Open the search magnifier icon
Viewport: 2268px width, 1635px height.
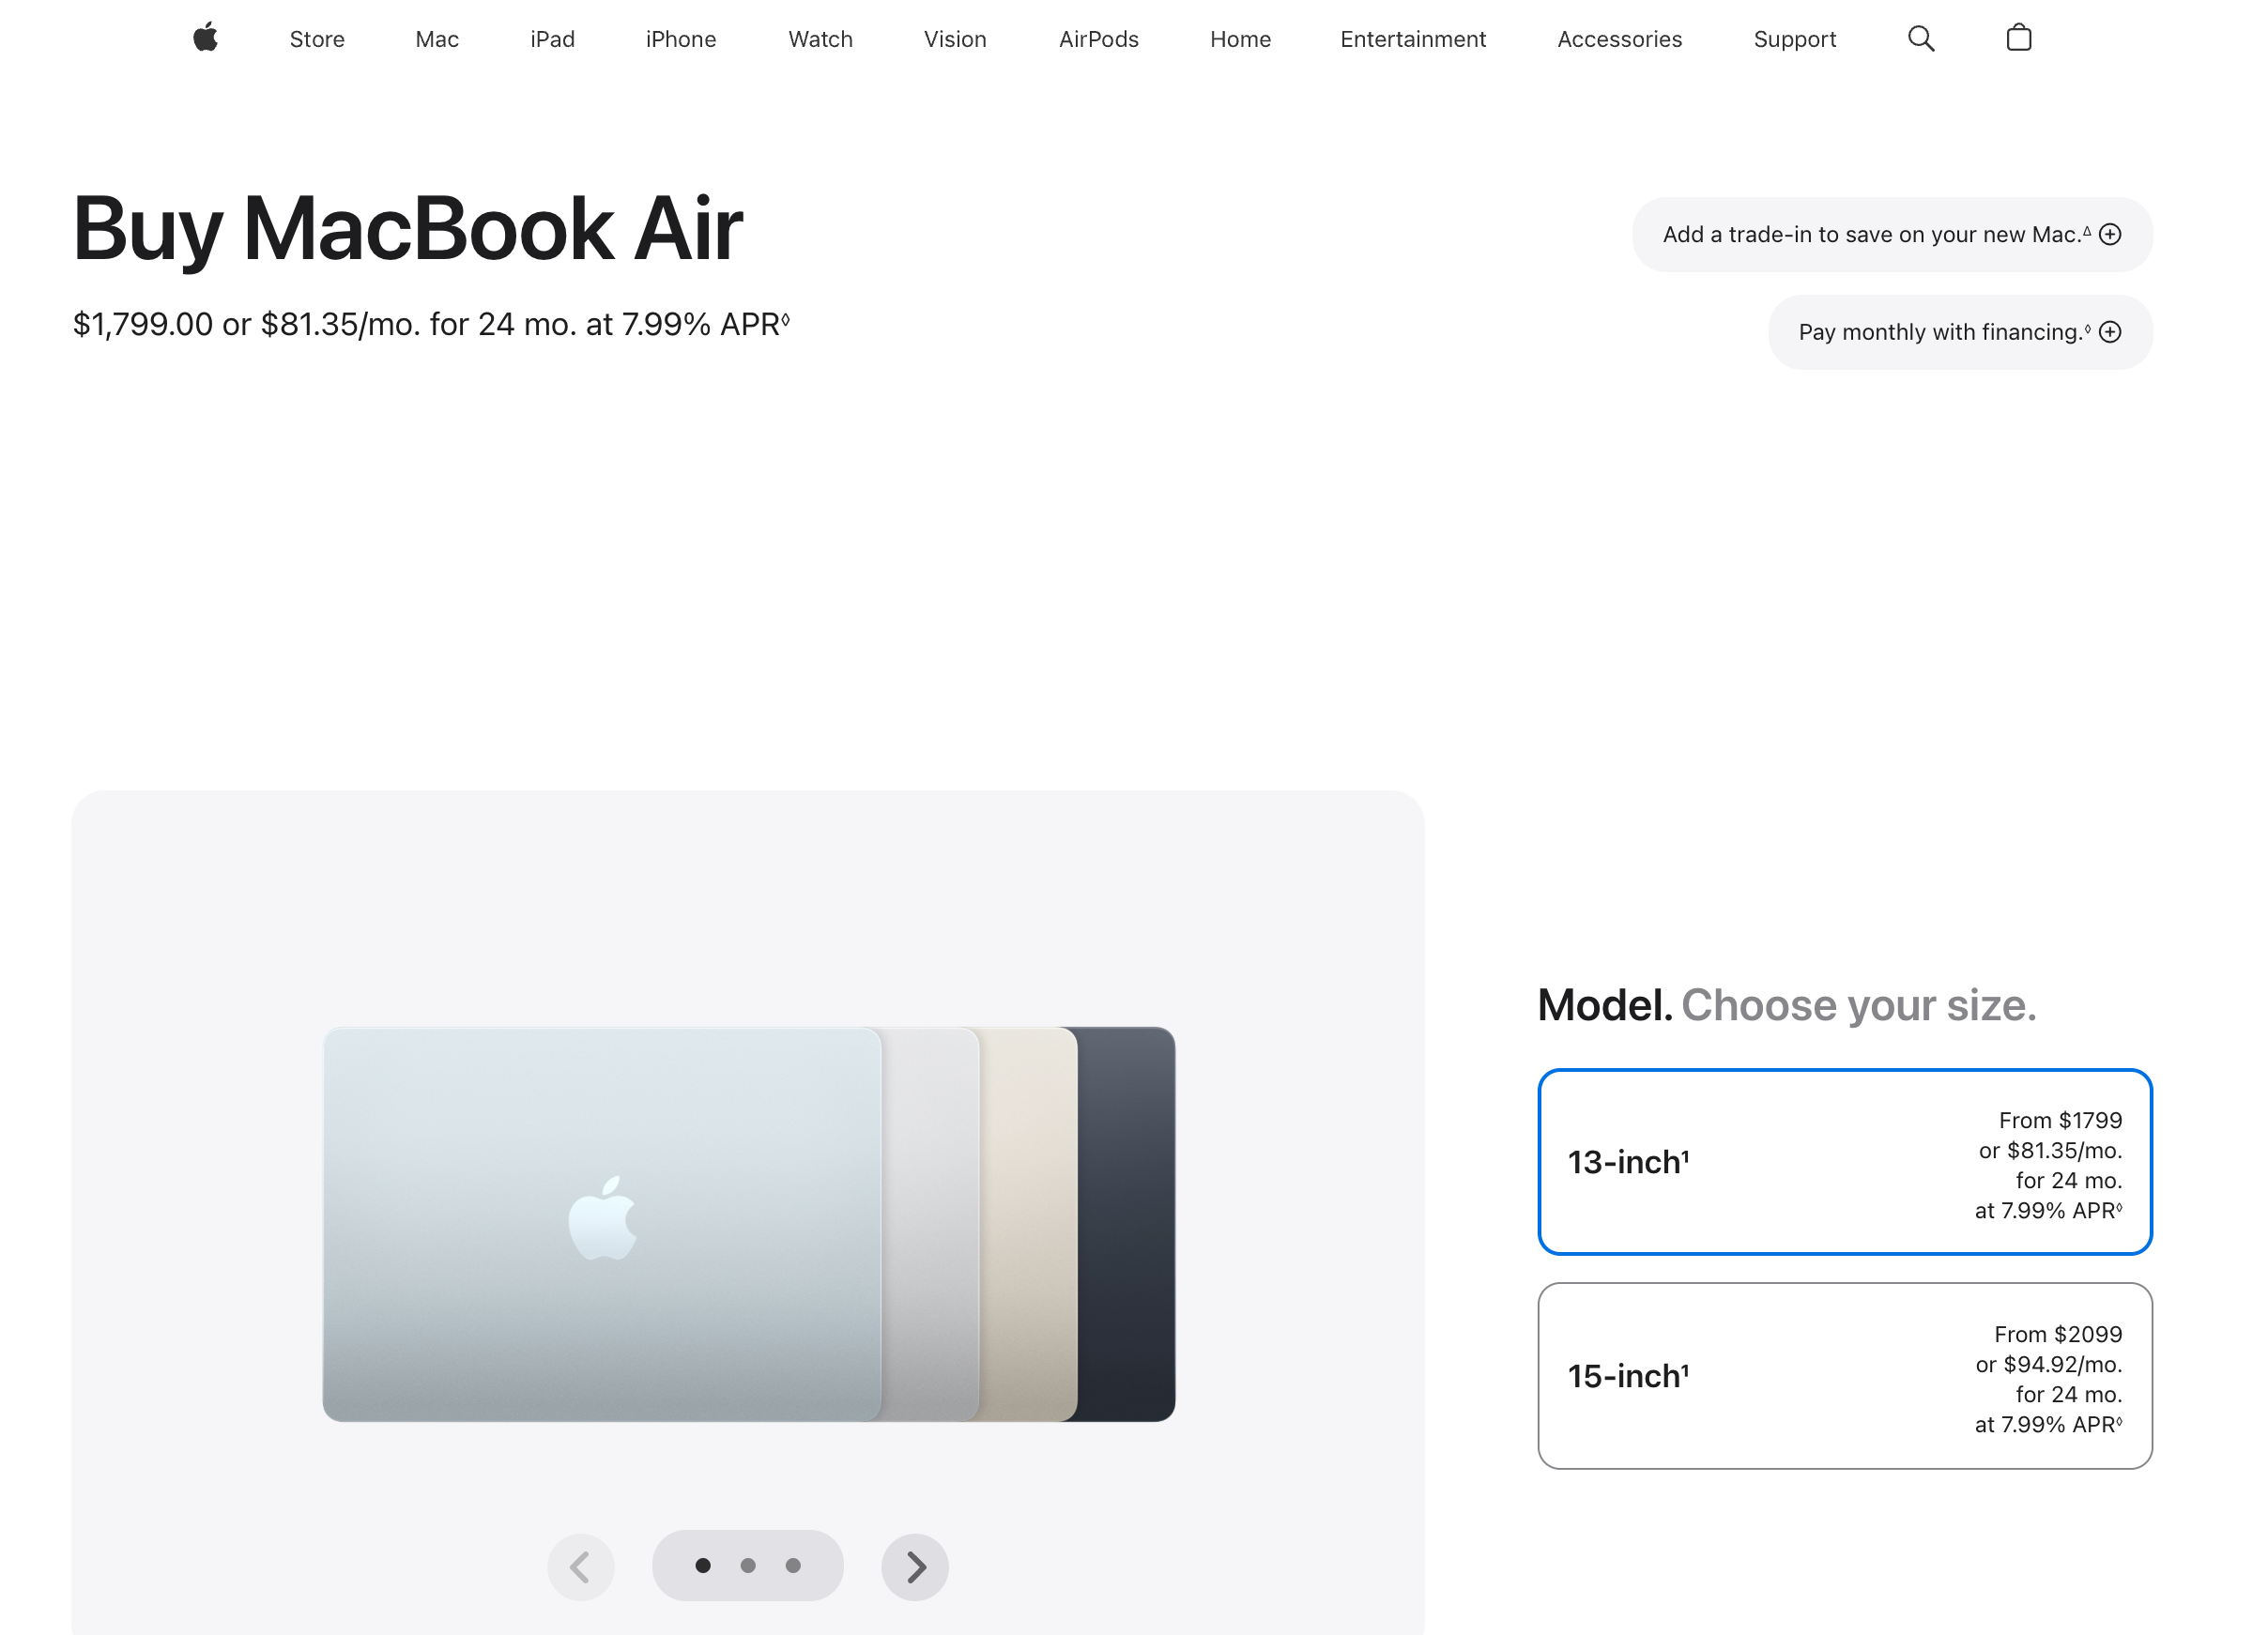[1921, 39]
